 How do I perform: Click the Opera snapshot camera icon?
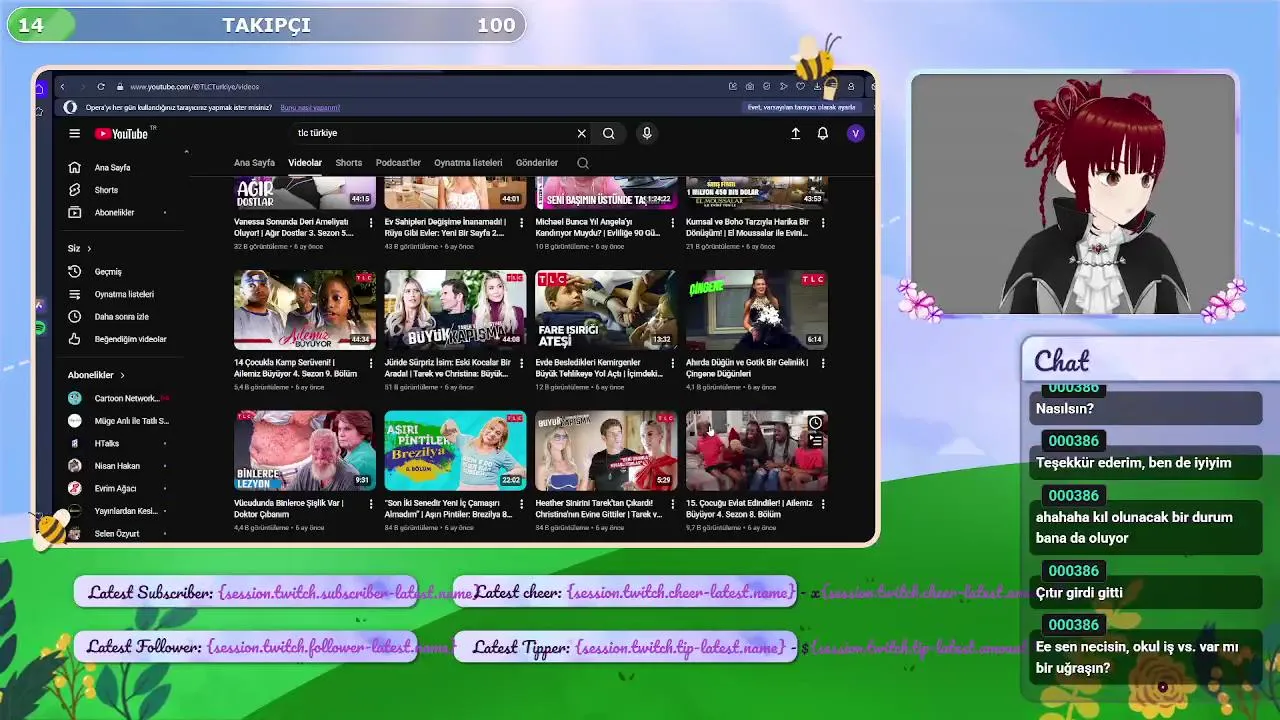749,87
